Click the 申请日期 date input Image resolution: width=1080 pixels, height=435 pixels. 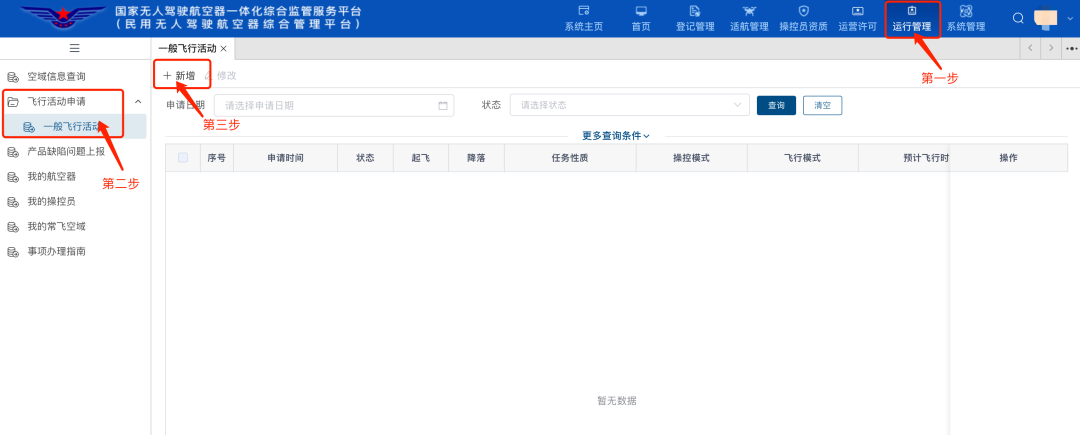[334, 105]
